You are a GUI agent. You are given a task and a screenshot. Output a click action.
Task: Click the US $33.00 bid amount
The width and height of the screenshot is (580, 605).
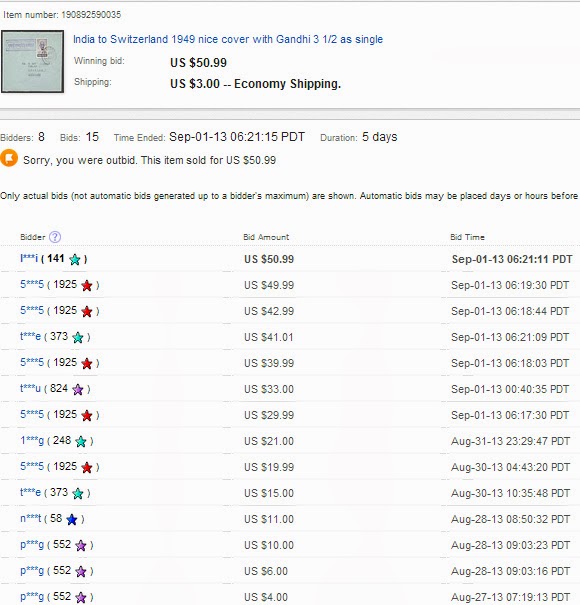(x=269, y=389)
